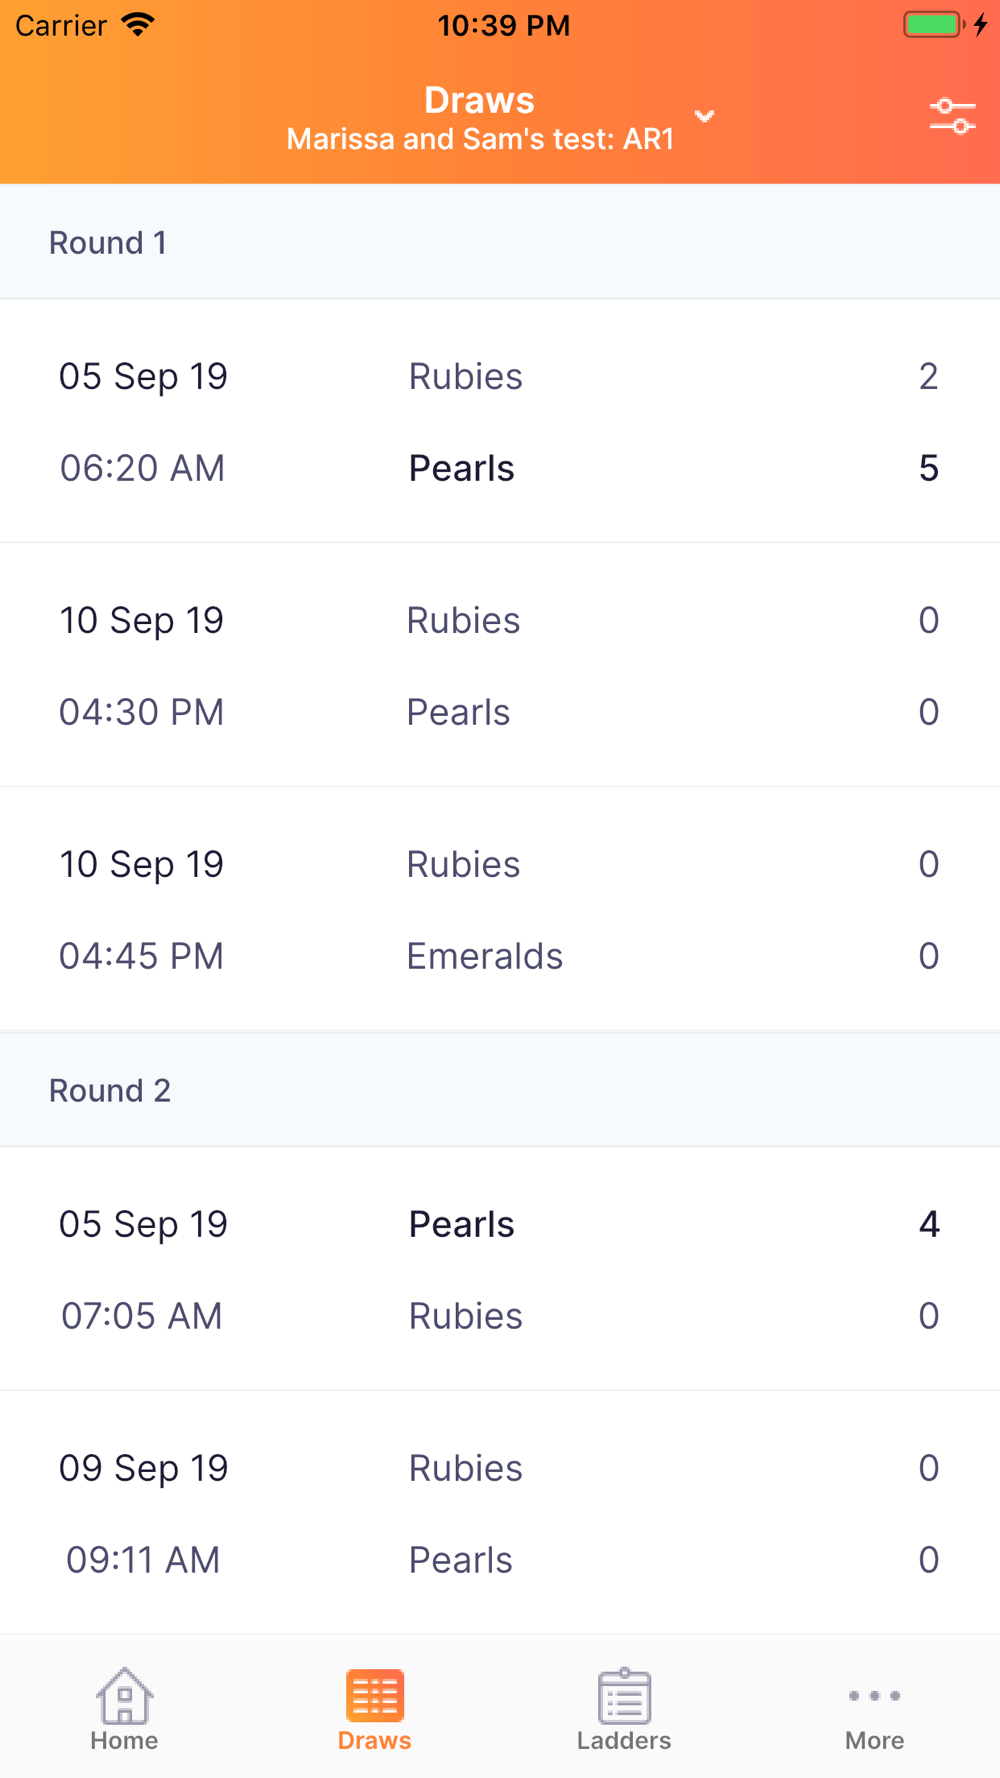The height and width of the screenshot is (1778, 1000).
Task: Tap the Wi-Fi status icon
Action: click(137, 25)
